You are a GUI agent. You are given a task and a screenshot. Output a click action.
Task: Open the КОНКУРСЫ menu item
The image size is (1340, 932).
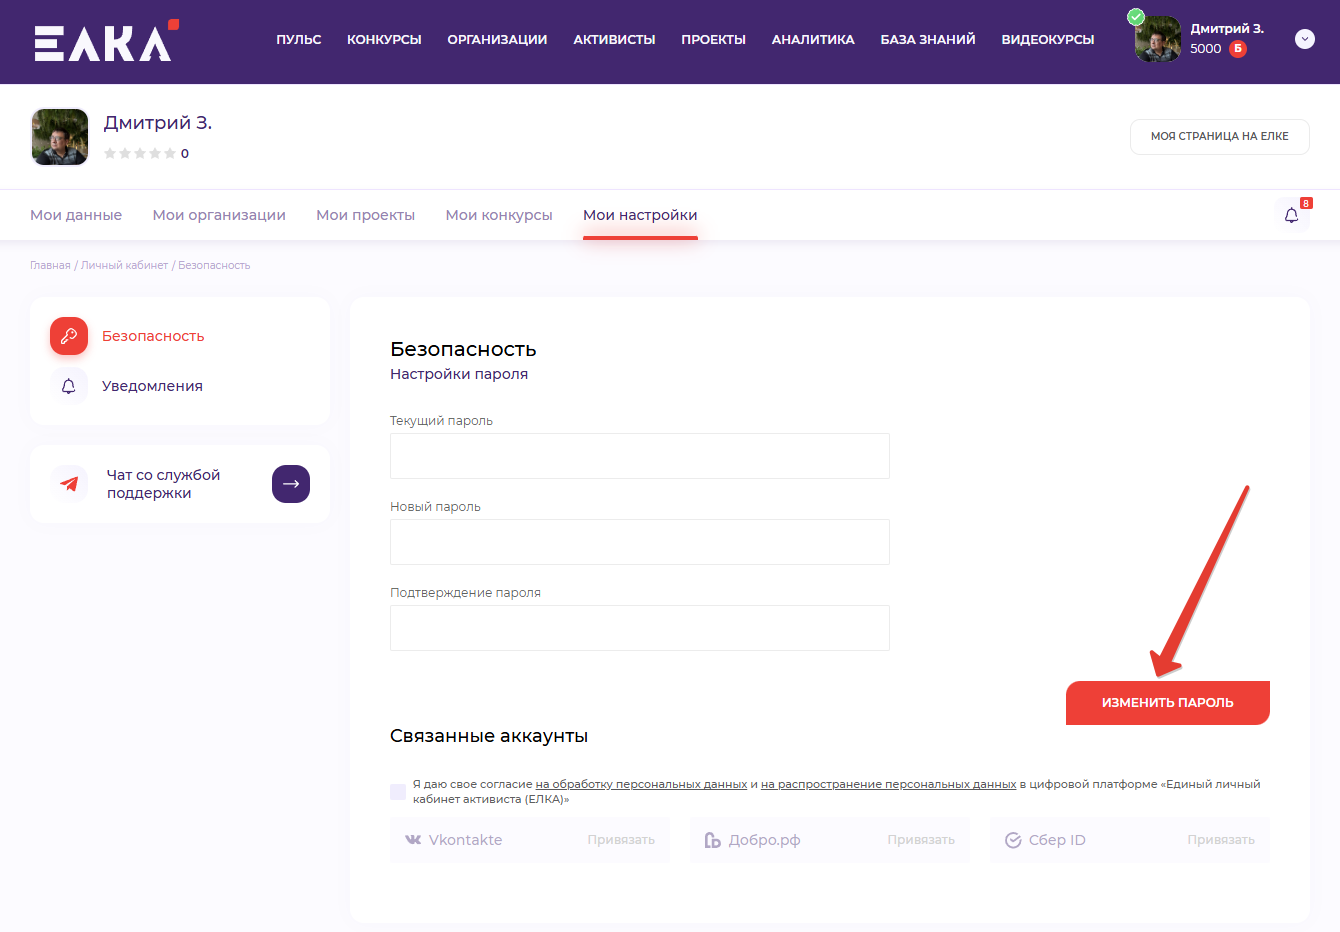[384, 40]
